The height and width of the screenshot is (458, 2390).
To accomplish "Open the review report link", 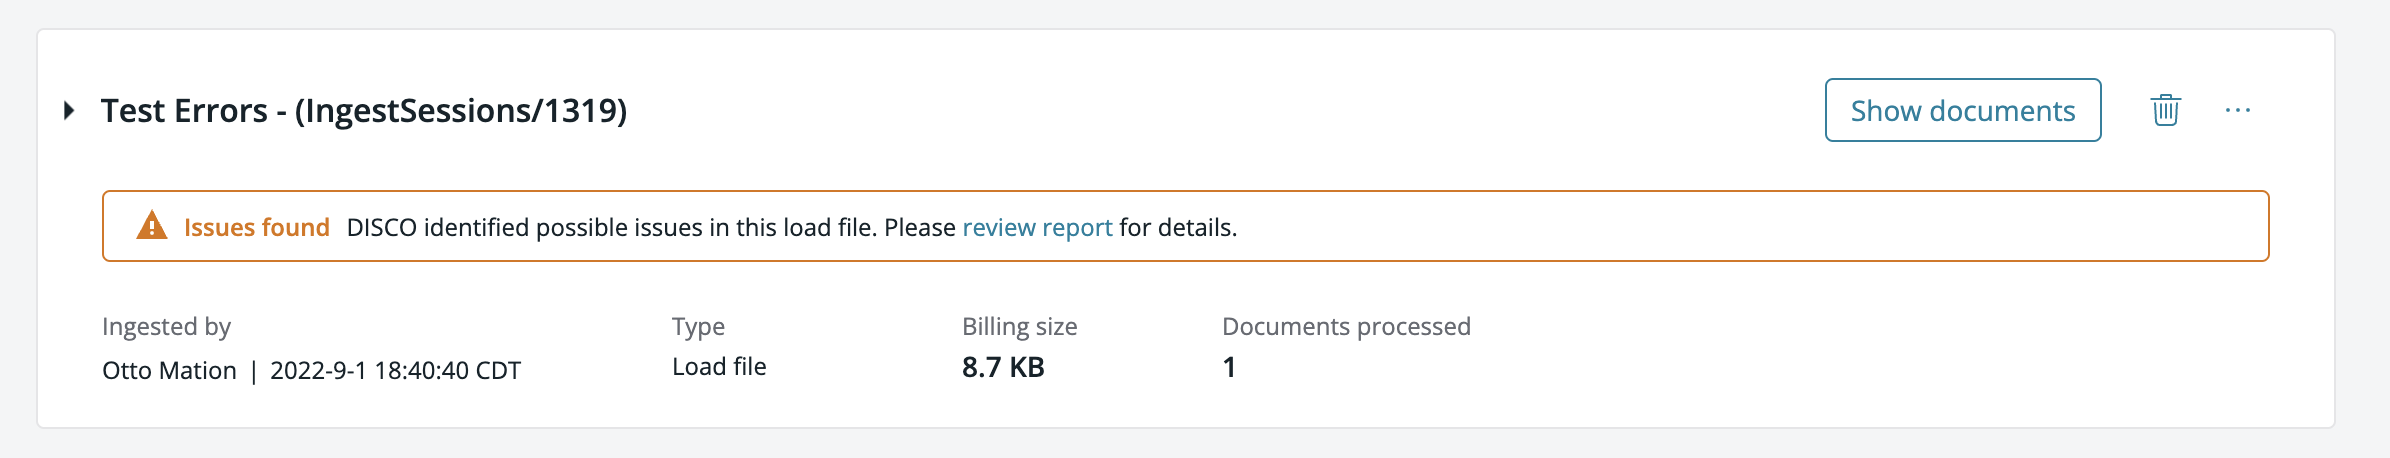I will [x=1037, y=227].
